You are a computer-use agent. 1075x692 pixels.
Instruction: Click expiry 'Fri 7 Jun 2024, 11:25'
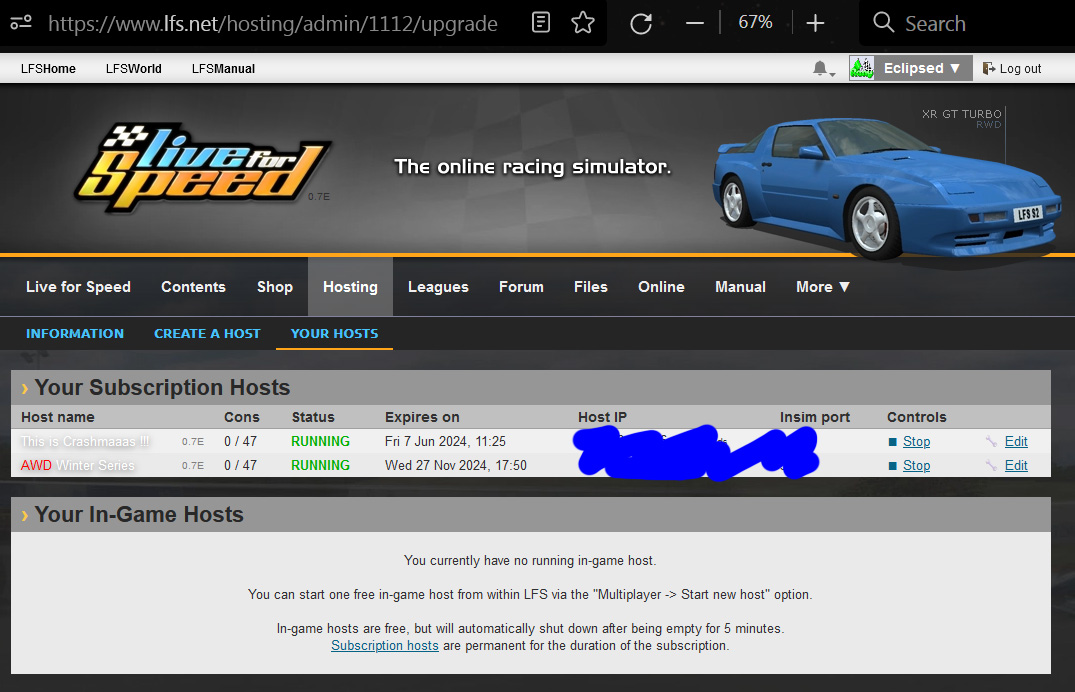[x=445, y=442]
